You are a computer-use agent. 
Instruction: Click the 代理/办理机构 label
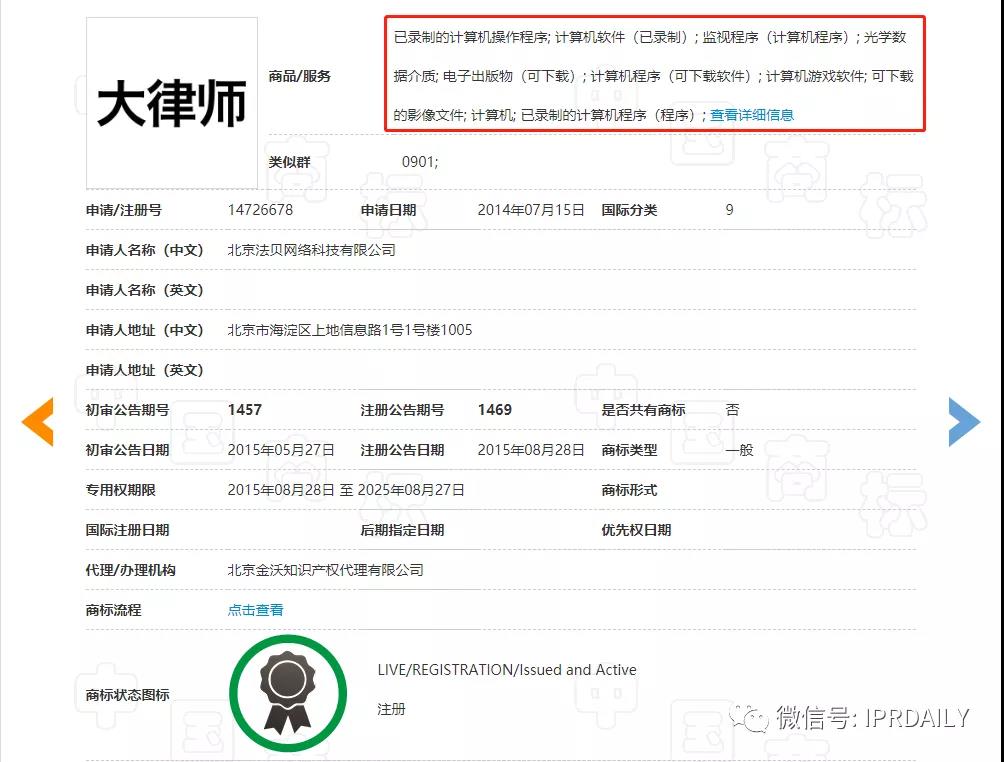click(x=131, y=570)
